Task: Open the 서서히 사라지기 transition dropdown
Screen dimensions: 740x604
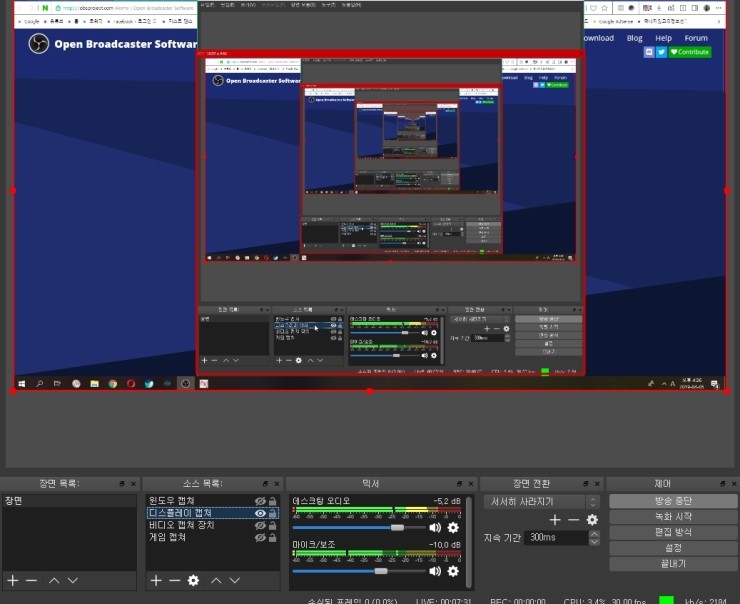Action: 542,502
